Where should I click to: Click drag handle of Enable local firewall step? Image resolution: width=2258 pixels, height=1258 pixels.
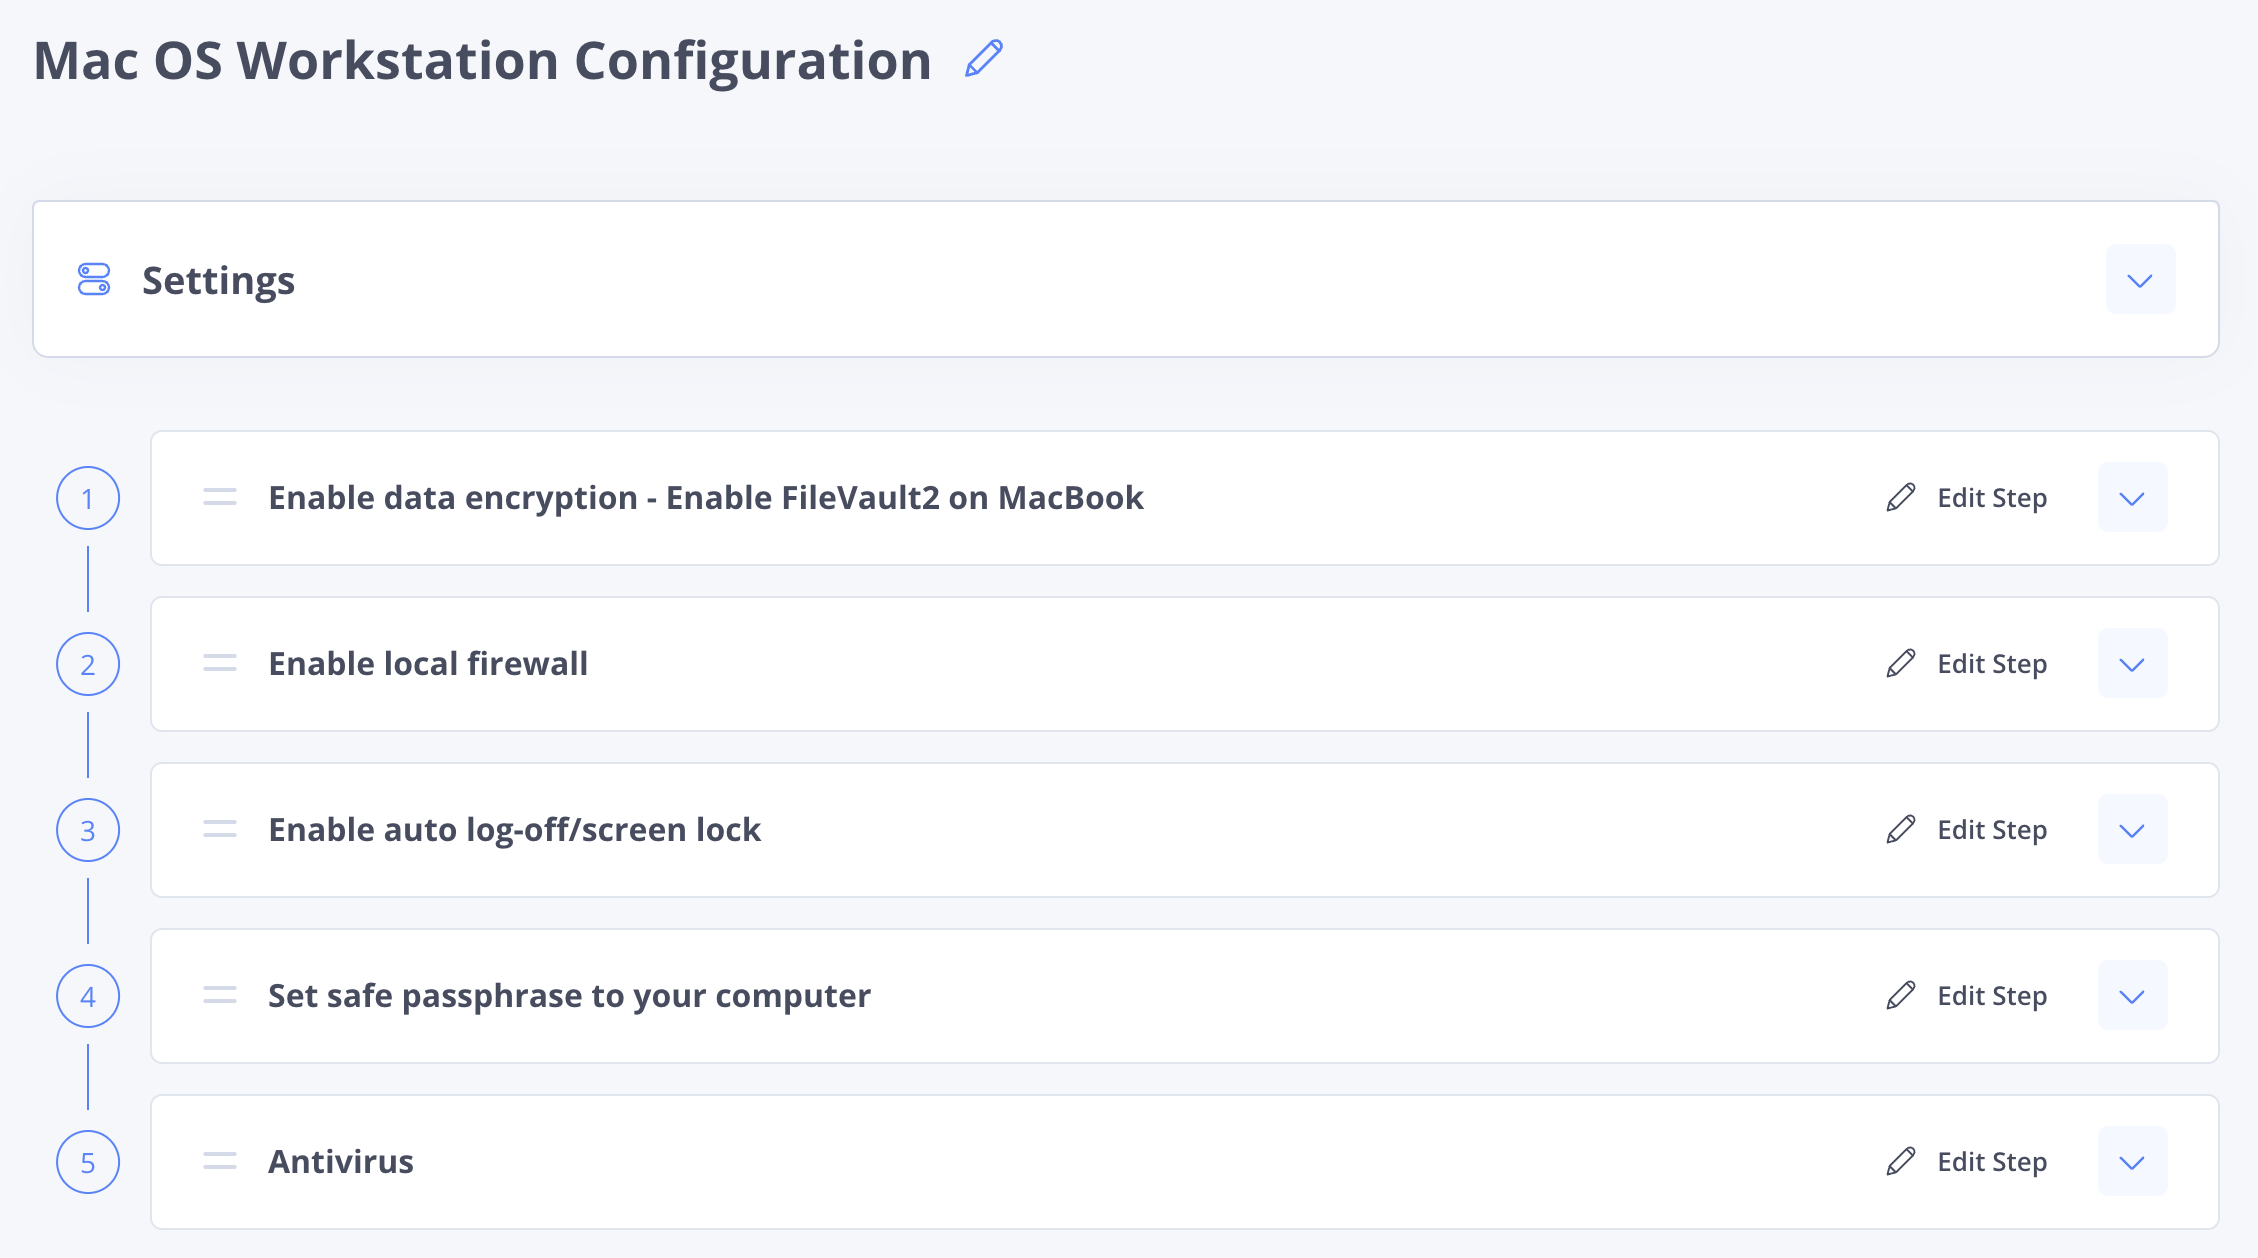(220, 663)
